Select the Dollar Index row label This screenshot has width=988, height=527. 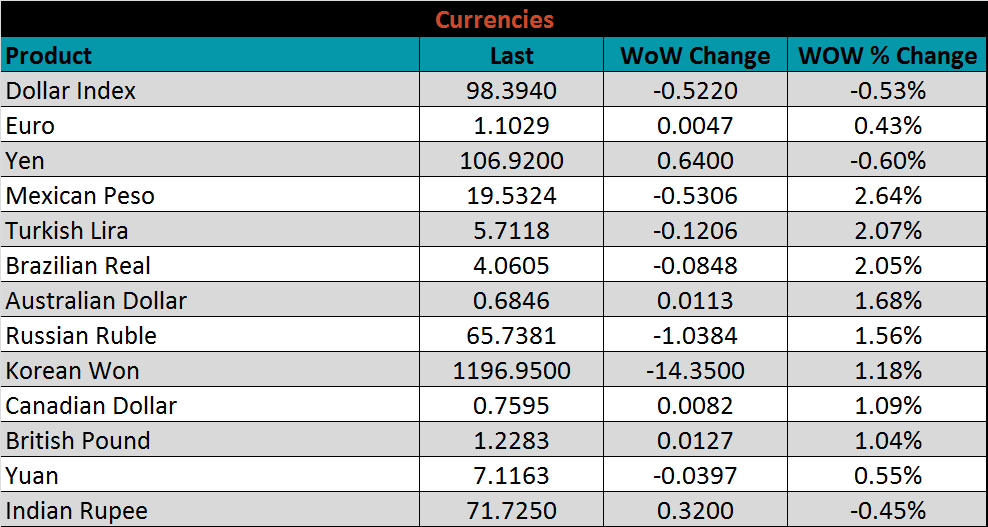pos(71,91)
